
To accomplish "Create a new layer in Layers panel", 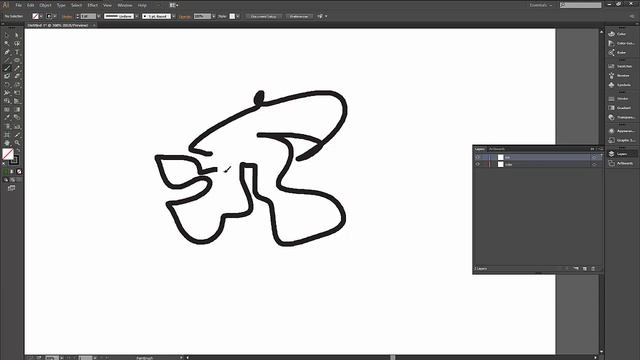I will (584, 269).
